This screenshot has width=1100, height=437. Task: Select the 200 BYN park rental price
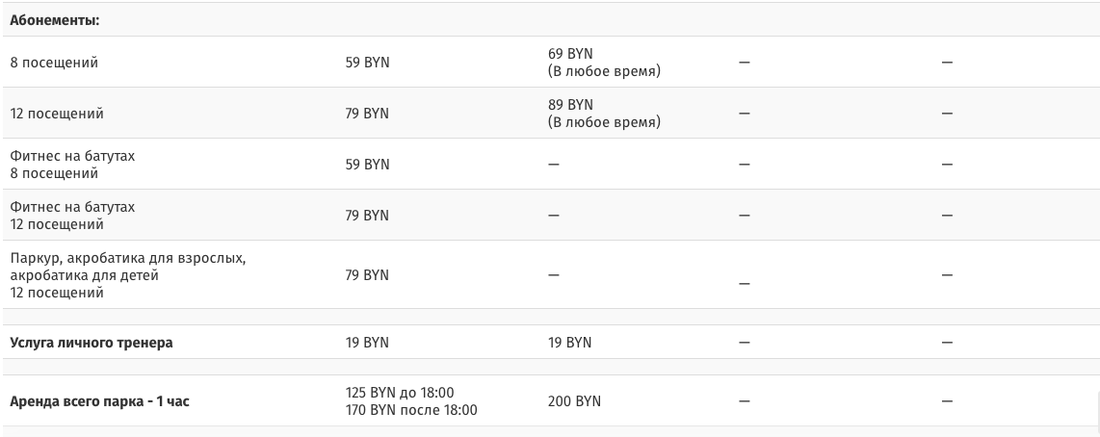[x=574, y=401]
